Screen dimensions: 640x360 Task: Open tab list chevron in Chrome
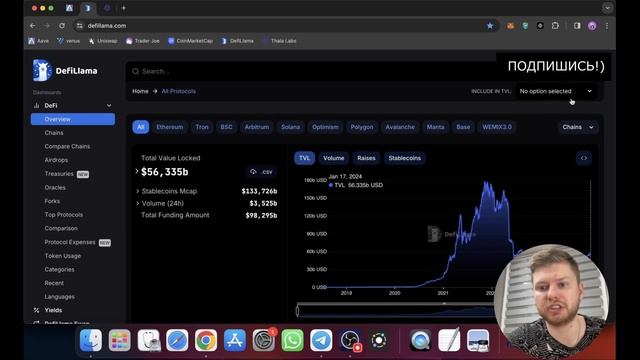tap(607, 8)
